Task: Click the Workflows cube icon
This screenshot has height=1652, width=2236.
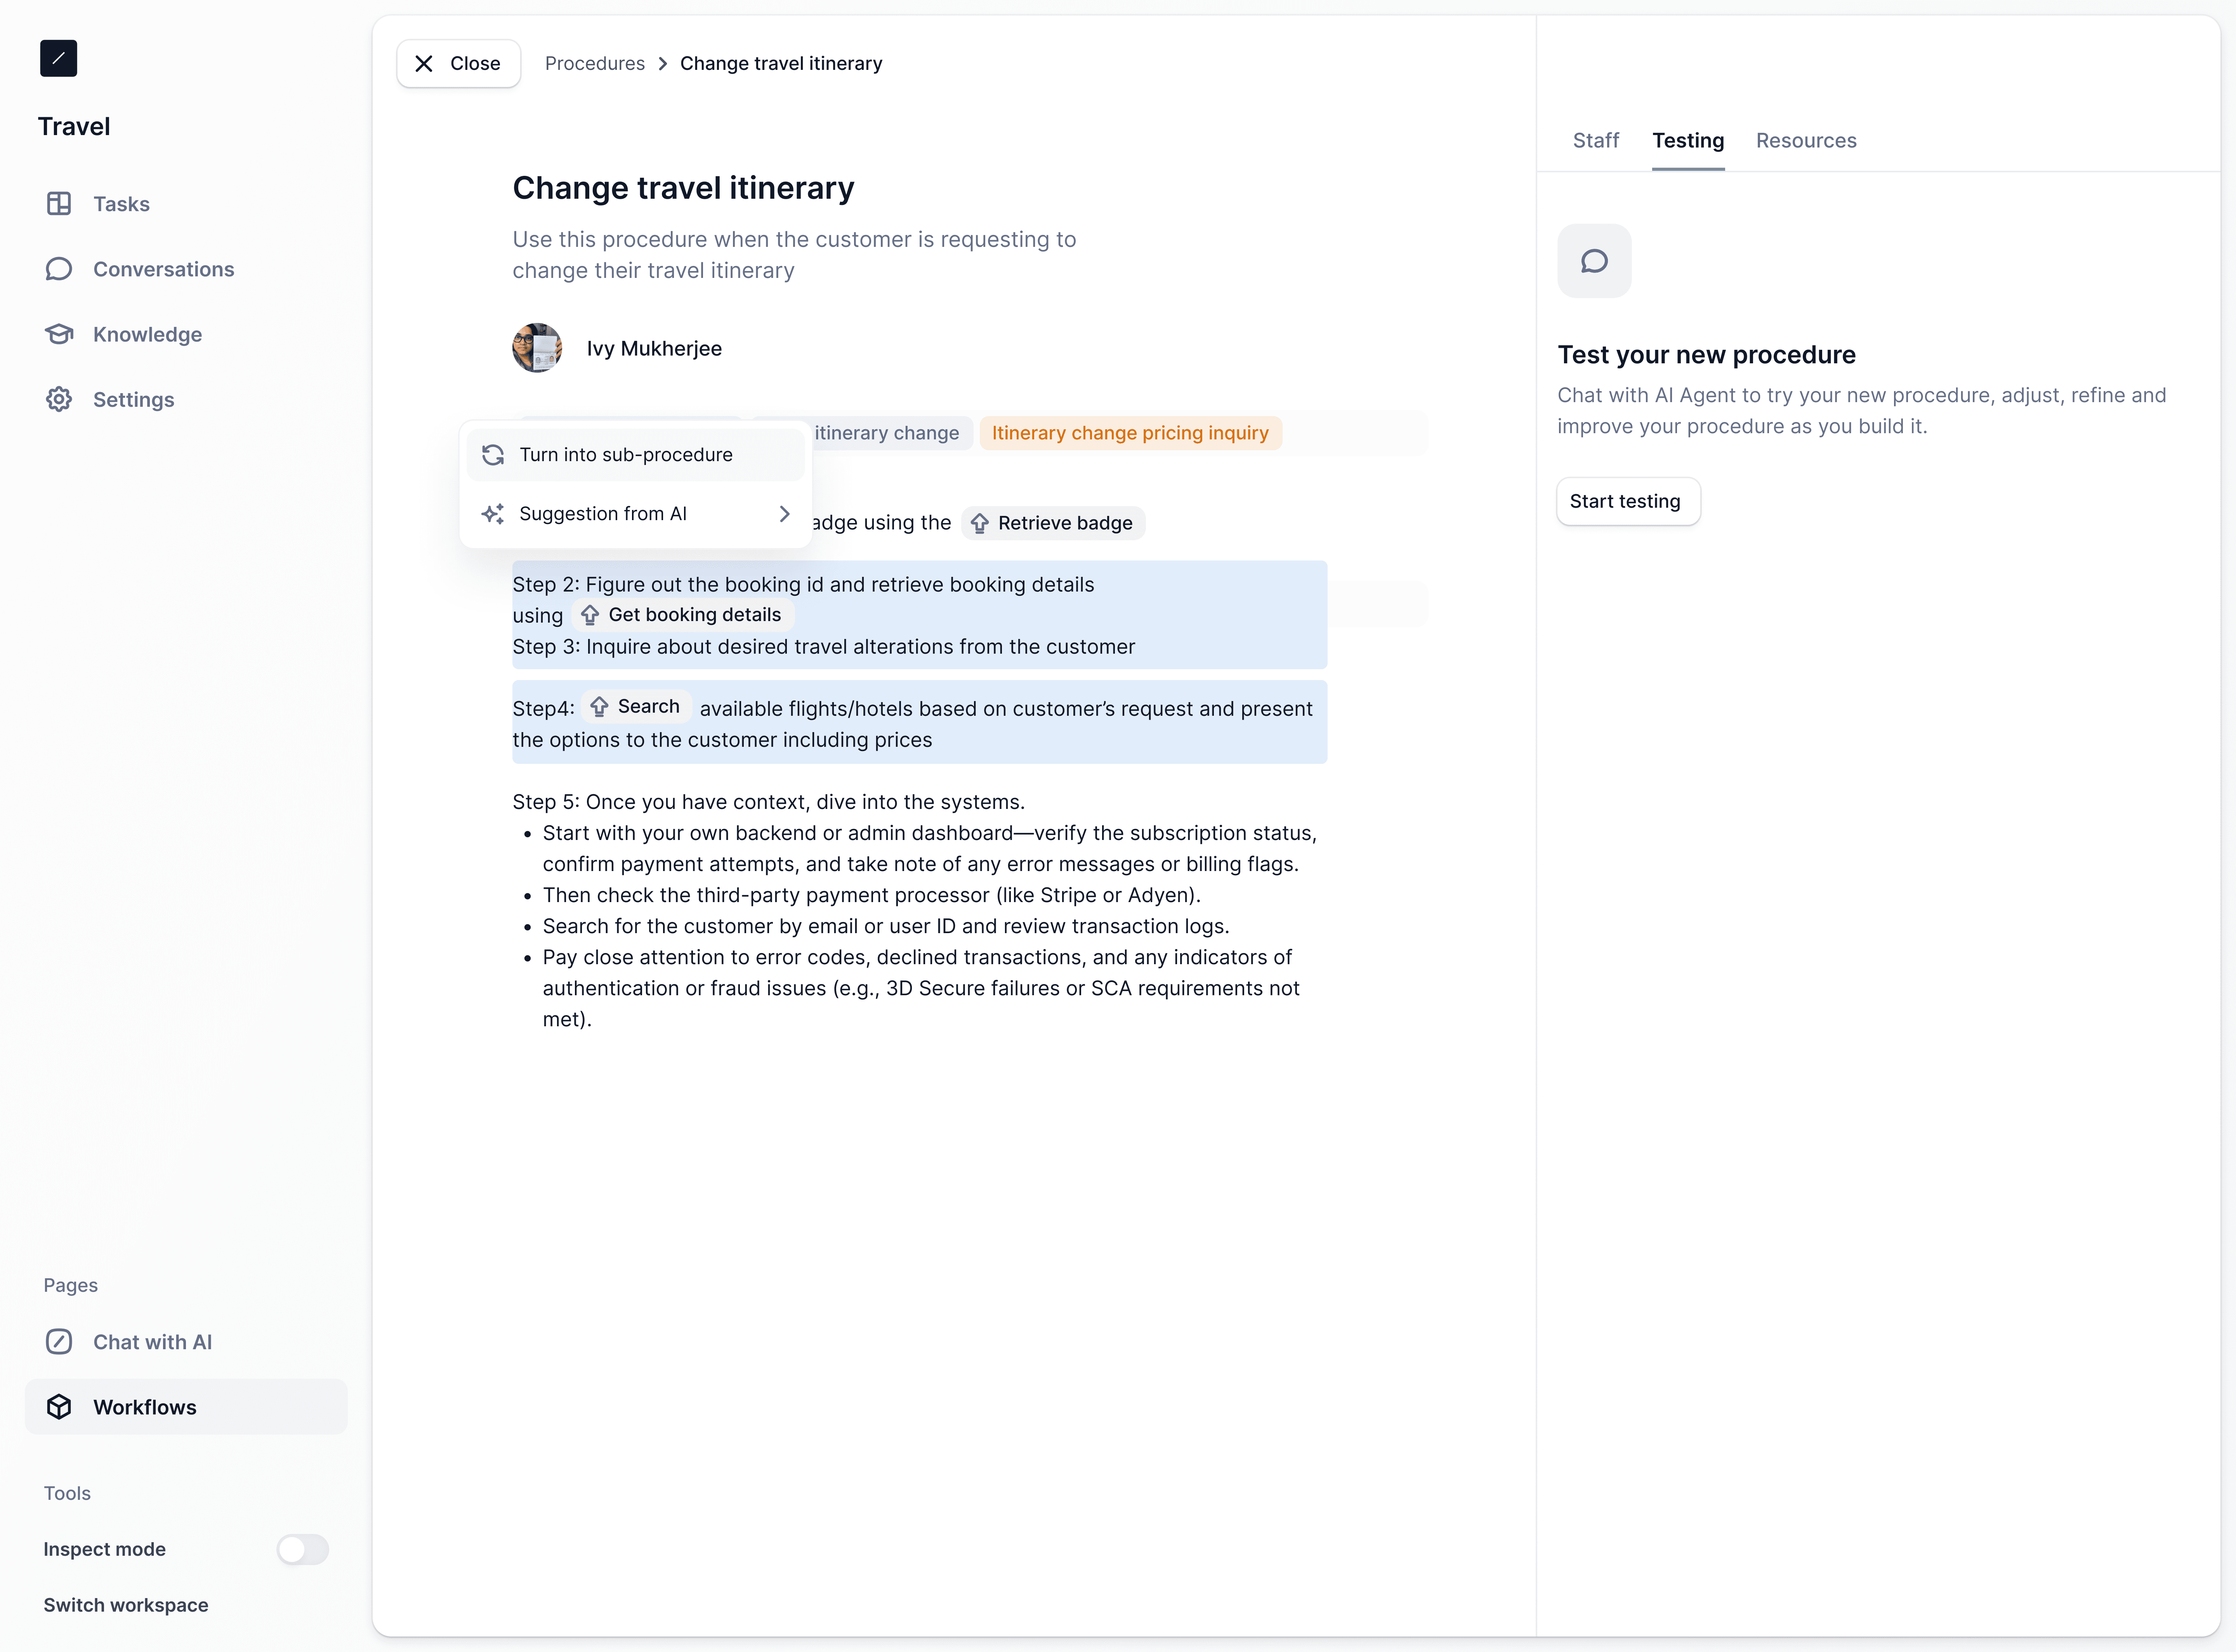Action: point(59,1407)
